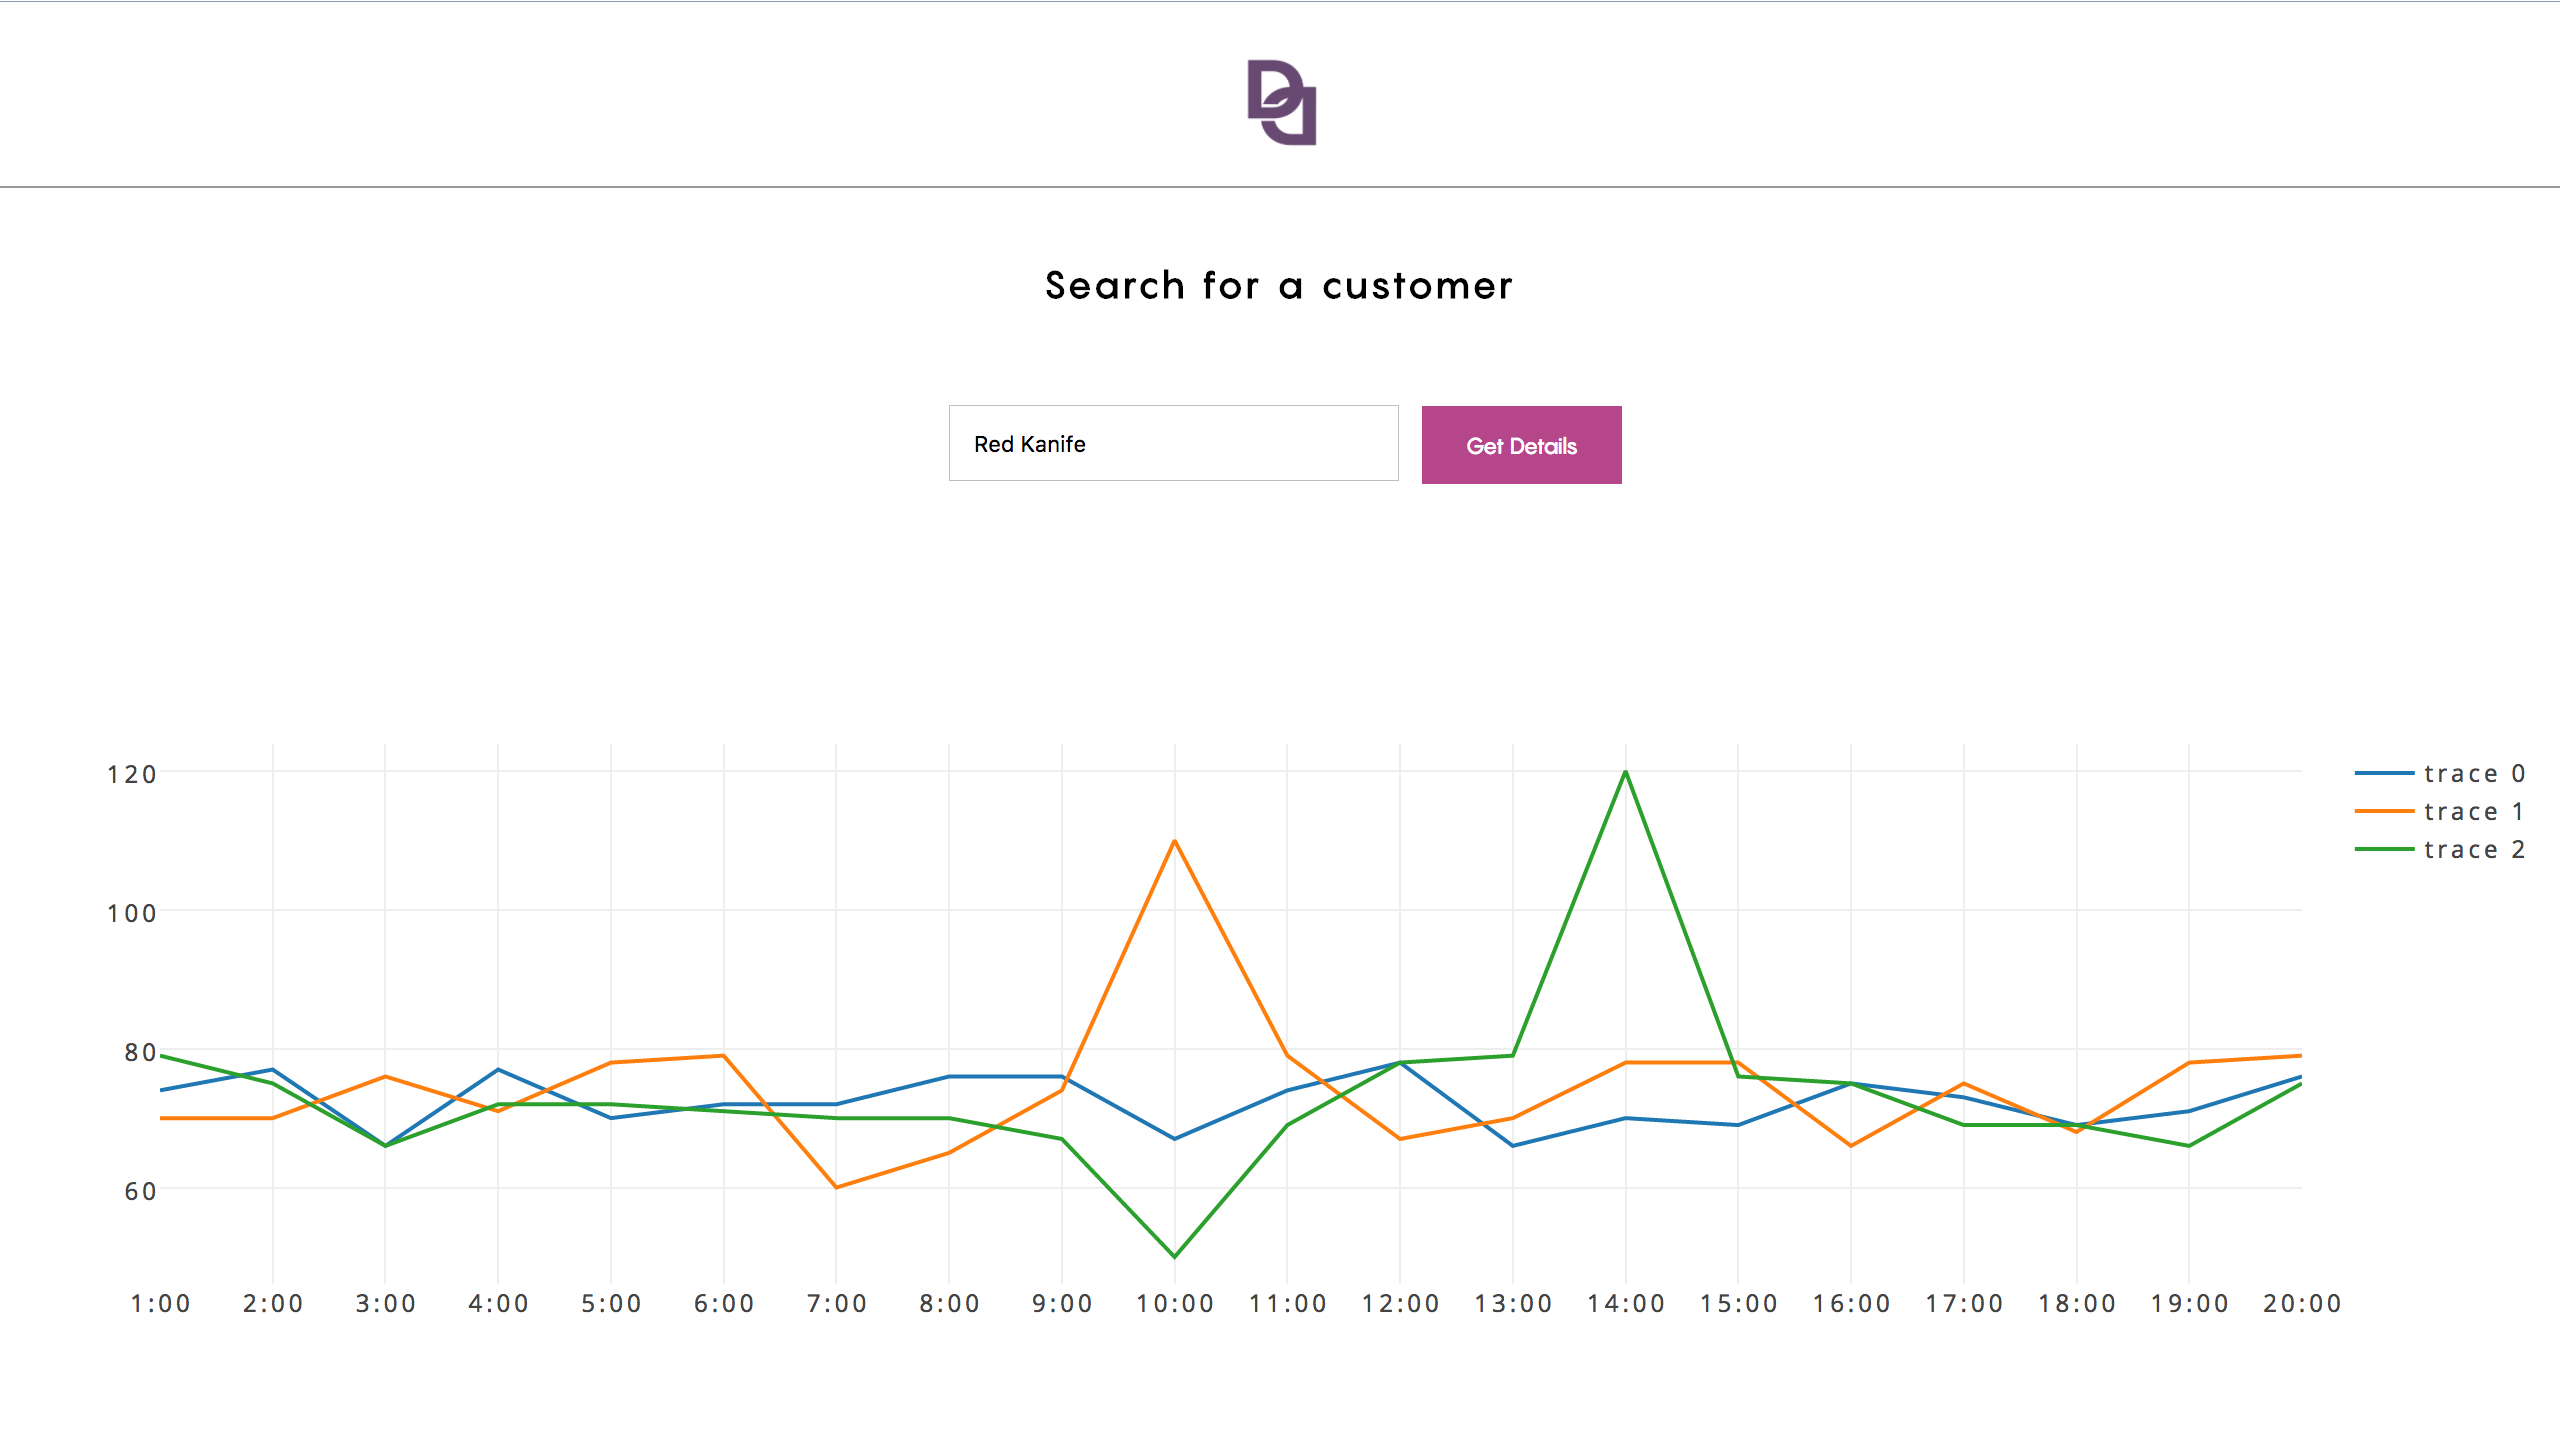Image resolution: width=2560 pixels, height=1454 pixels.
Task: Click the orange trace 1 legend line swatch
Action: point(2384,812)
